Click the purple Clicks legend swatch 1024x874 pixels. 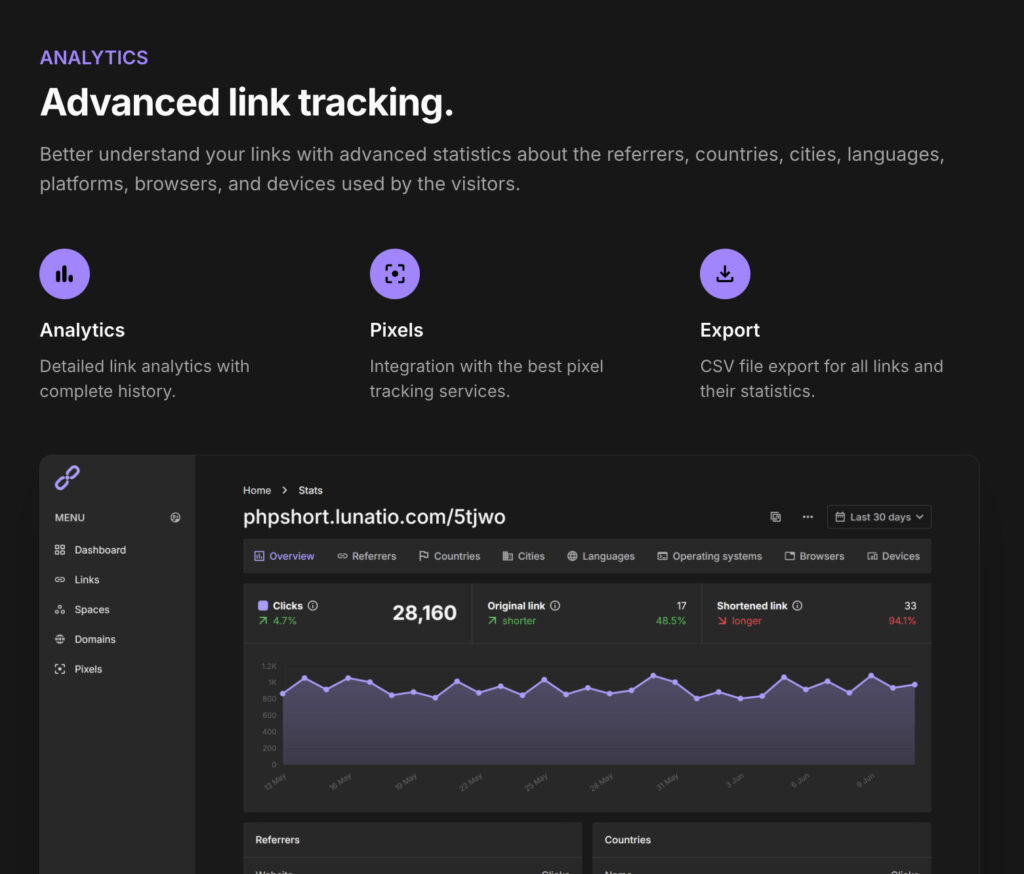pos(263,606)
